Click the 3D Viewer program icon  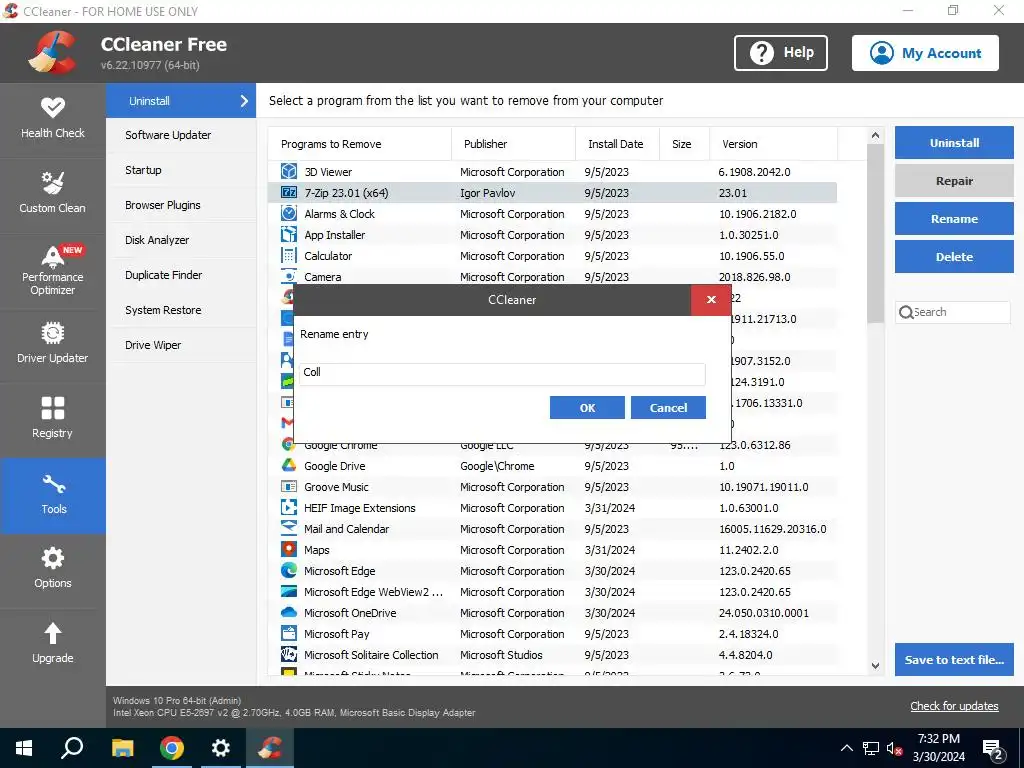[x=289, y=172]
